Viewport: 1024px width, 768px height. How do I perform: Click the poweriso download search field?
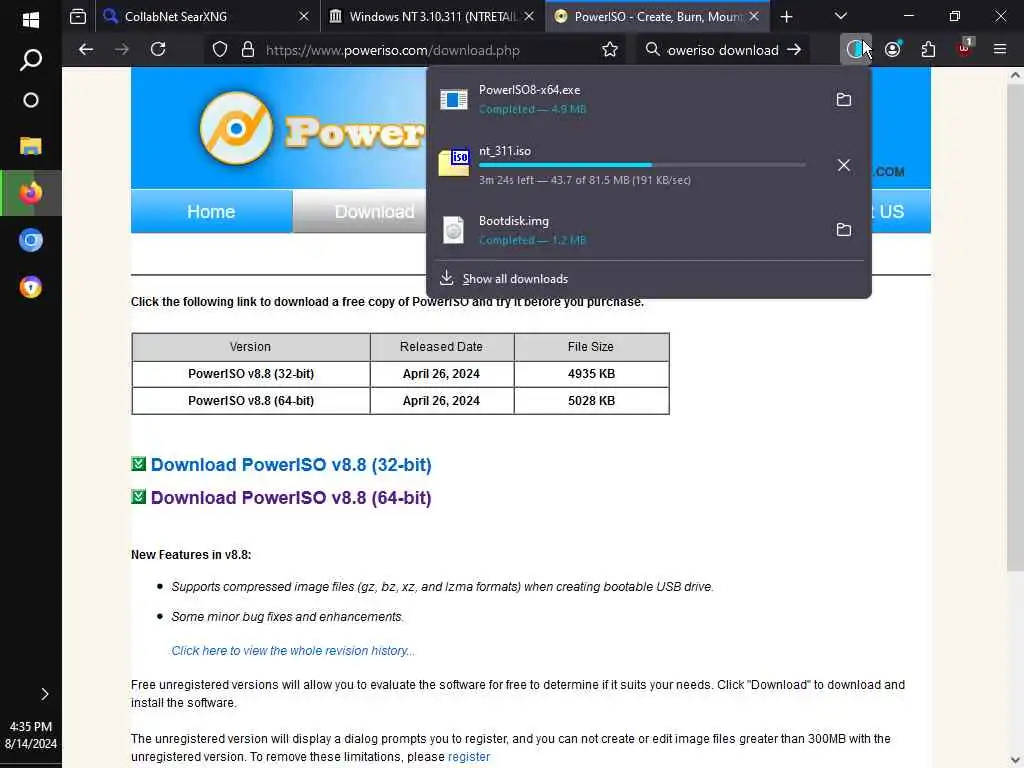pos(722,50)
